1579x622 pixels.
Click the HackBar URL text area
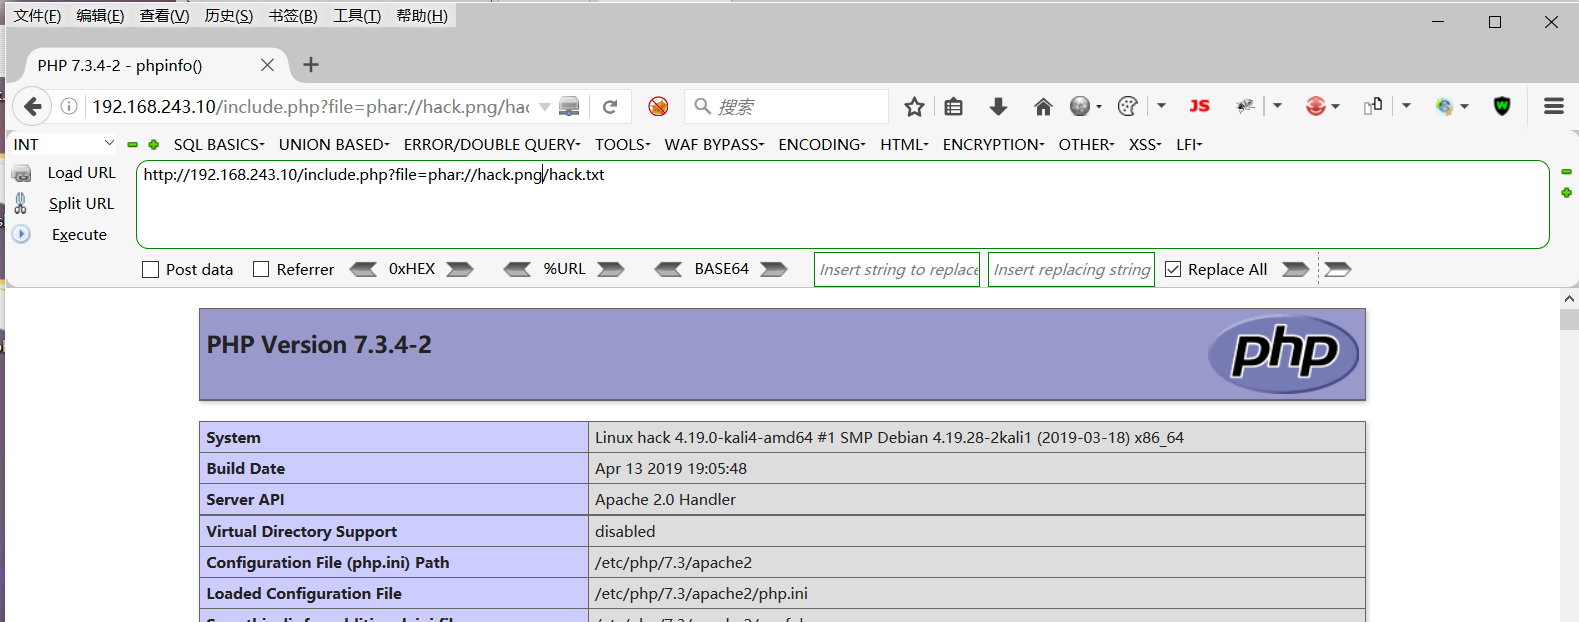point(842,204)
